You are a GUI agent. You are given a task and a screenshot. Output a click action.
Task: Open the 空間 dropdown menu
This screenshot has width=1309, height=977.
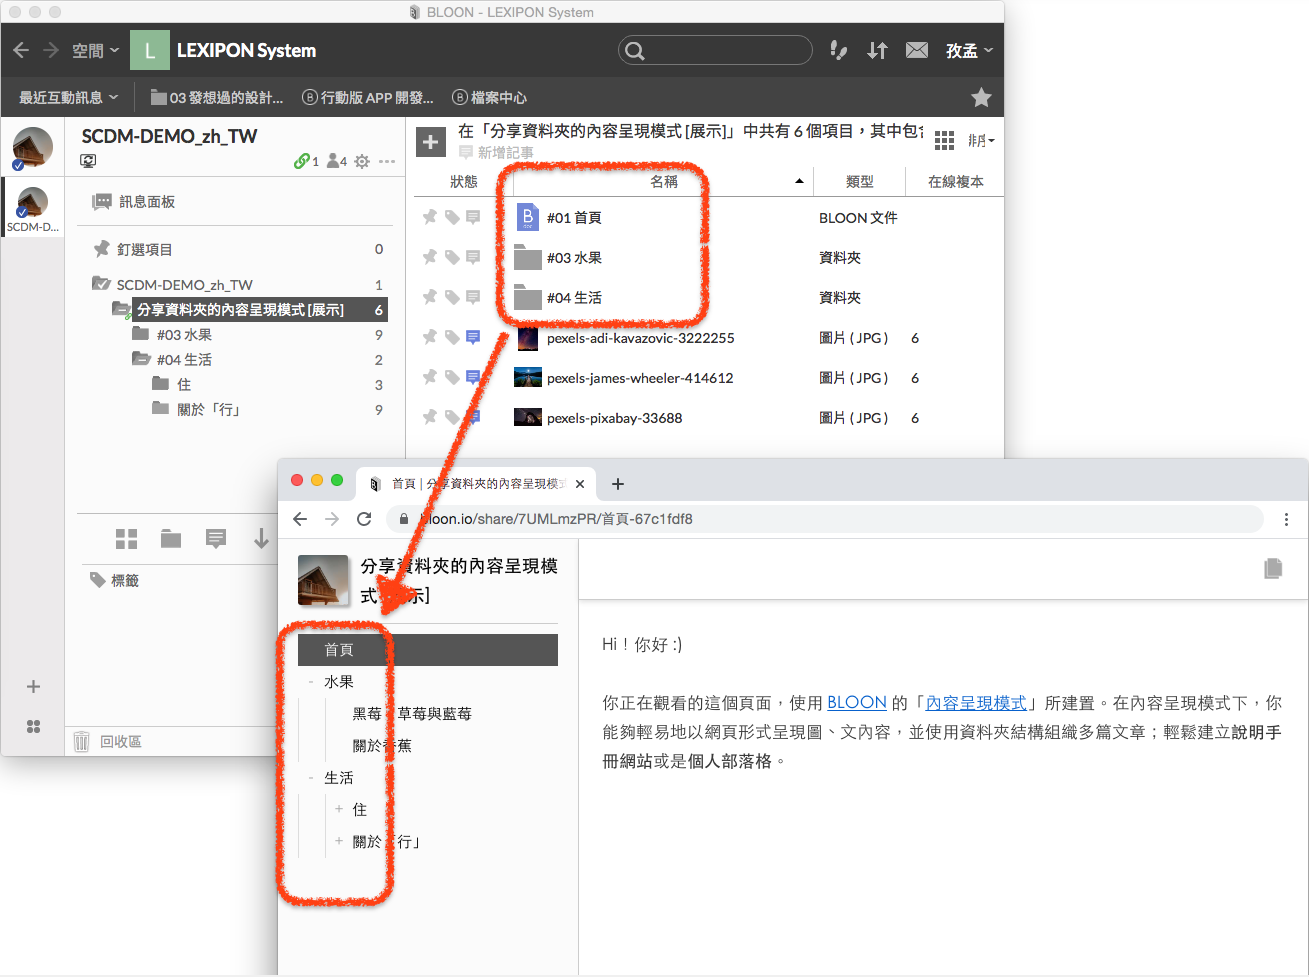click(96, 50)
